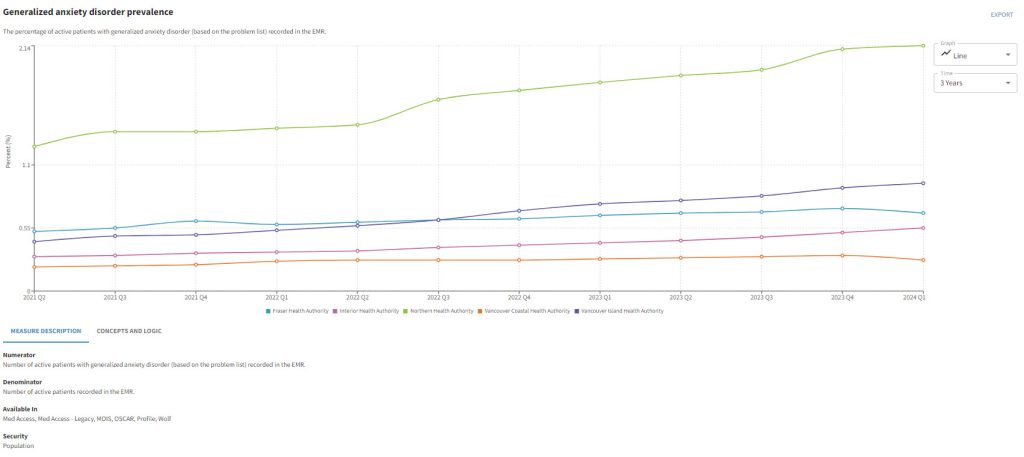The height and width of the screenshot is (457, 1024).
Task: Select the 3 Years time value
Action: tap(952, 83)
